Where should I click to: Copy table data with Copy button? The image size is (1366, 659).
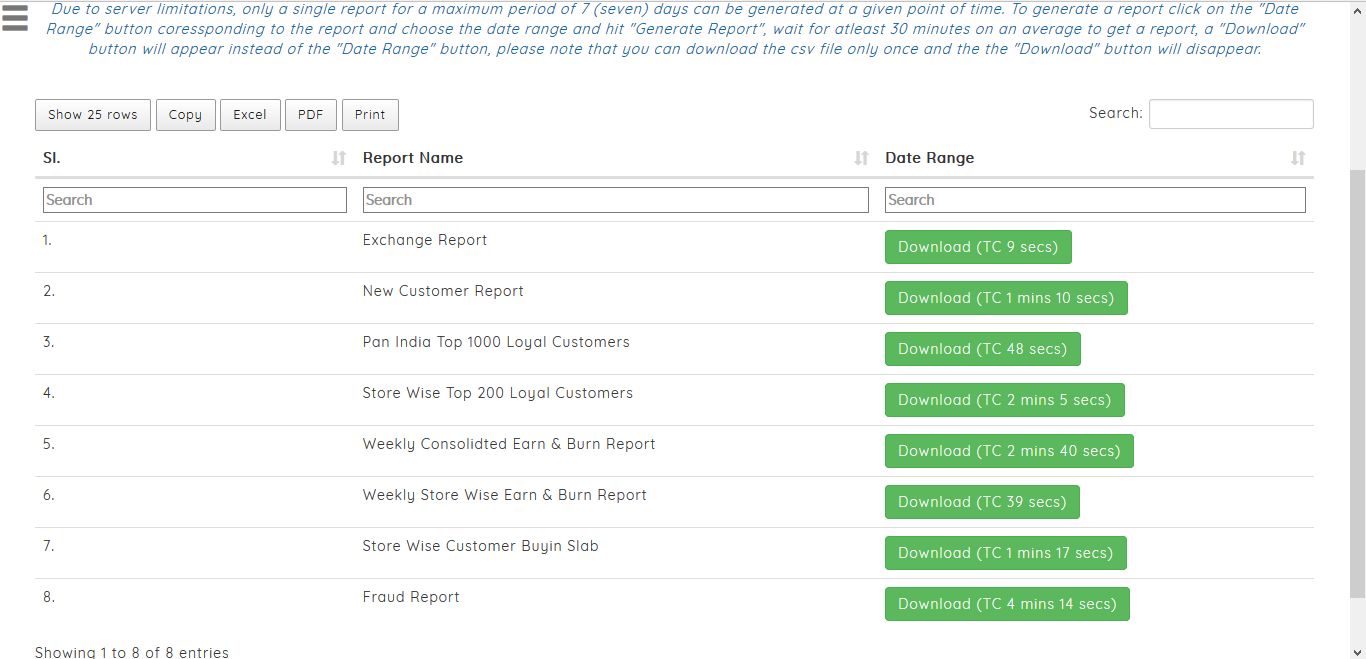[185, 115]
